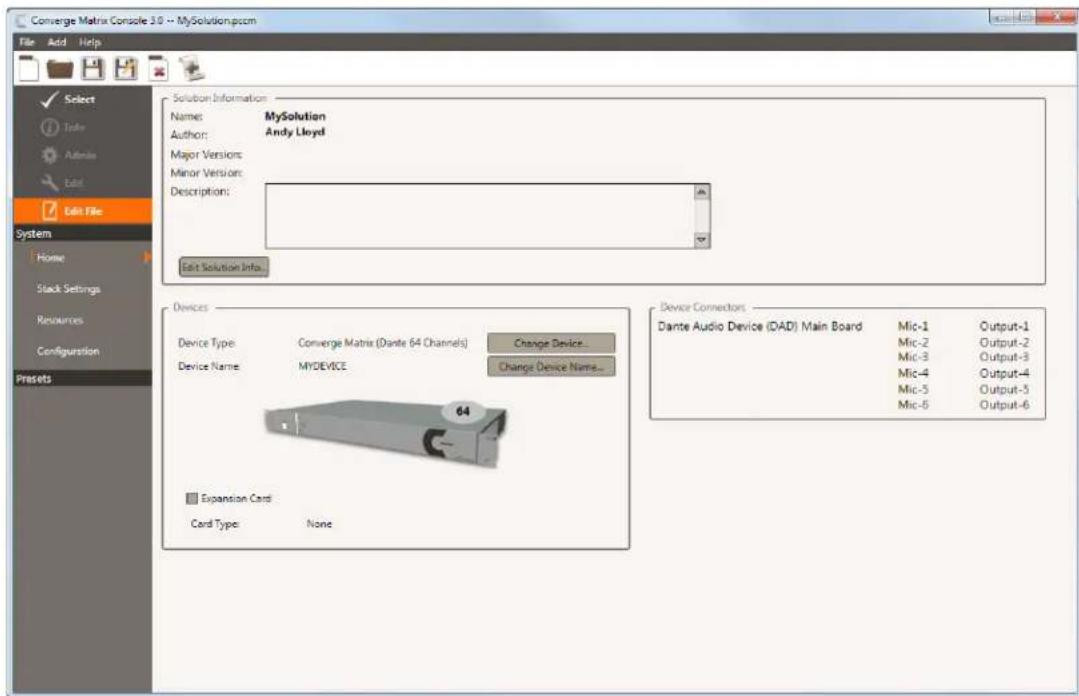Select Output-1 connector

pyautogui.click(x=1004, y=326)
